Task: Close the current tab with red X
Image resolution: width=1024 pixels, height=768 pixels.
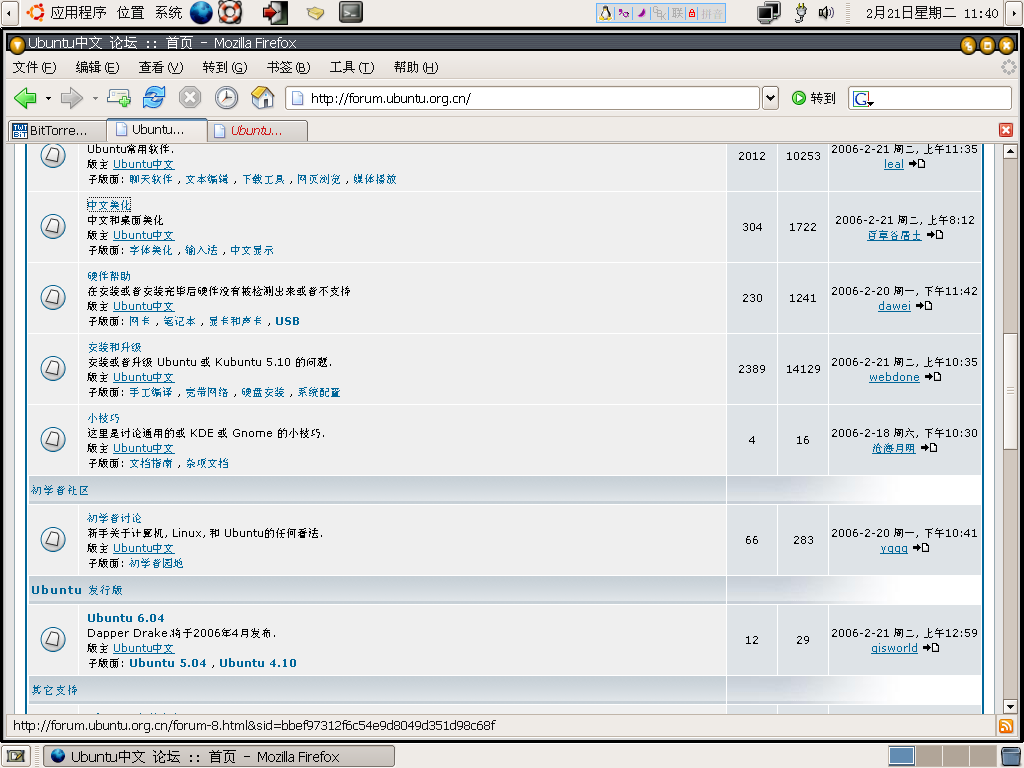Action: click(x=1006, y=130)
